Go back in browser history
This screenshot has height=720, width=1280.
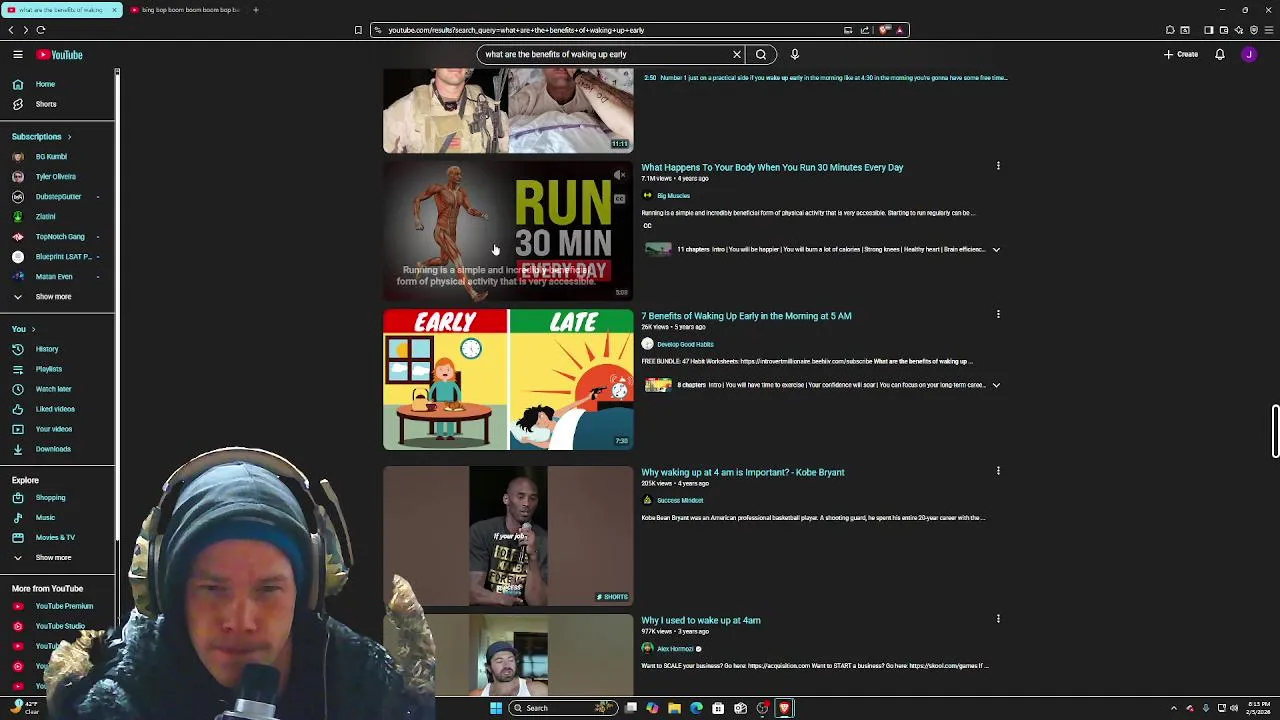(11, 30)
